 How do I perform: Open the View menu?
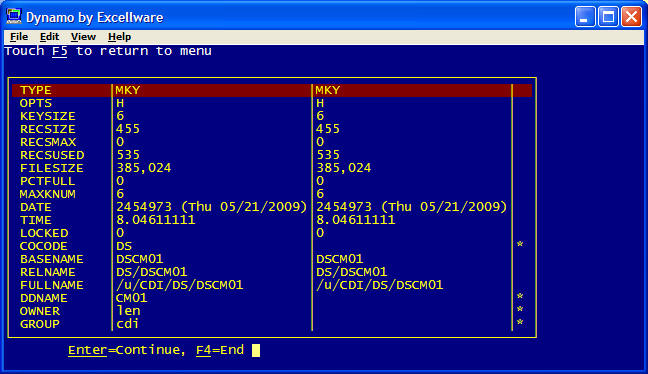83,37
